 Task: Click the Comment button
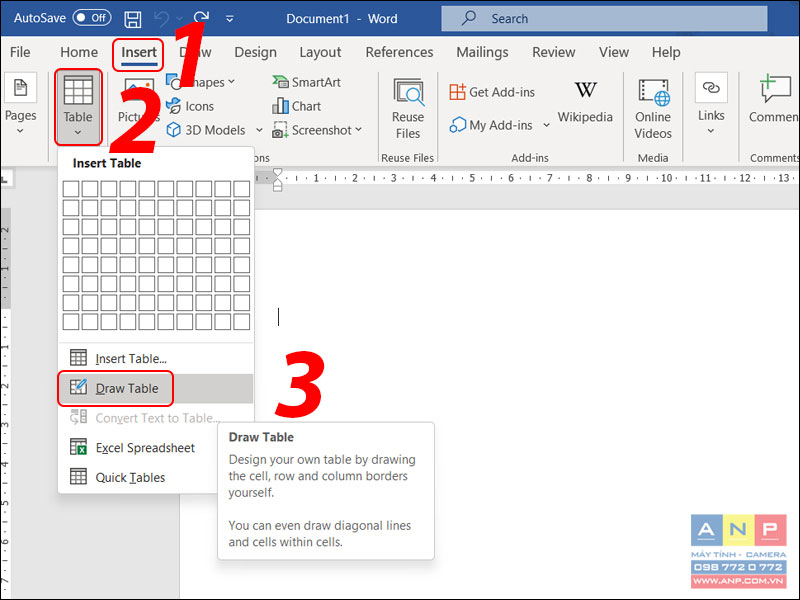point(773,99)
